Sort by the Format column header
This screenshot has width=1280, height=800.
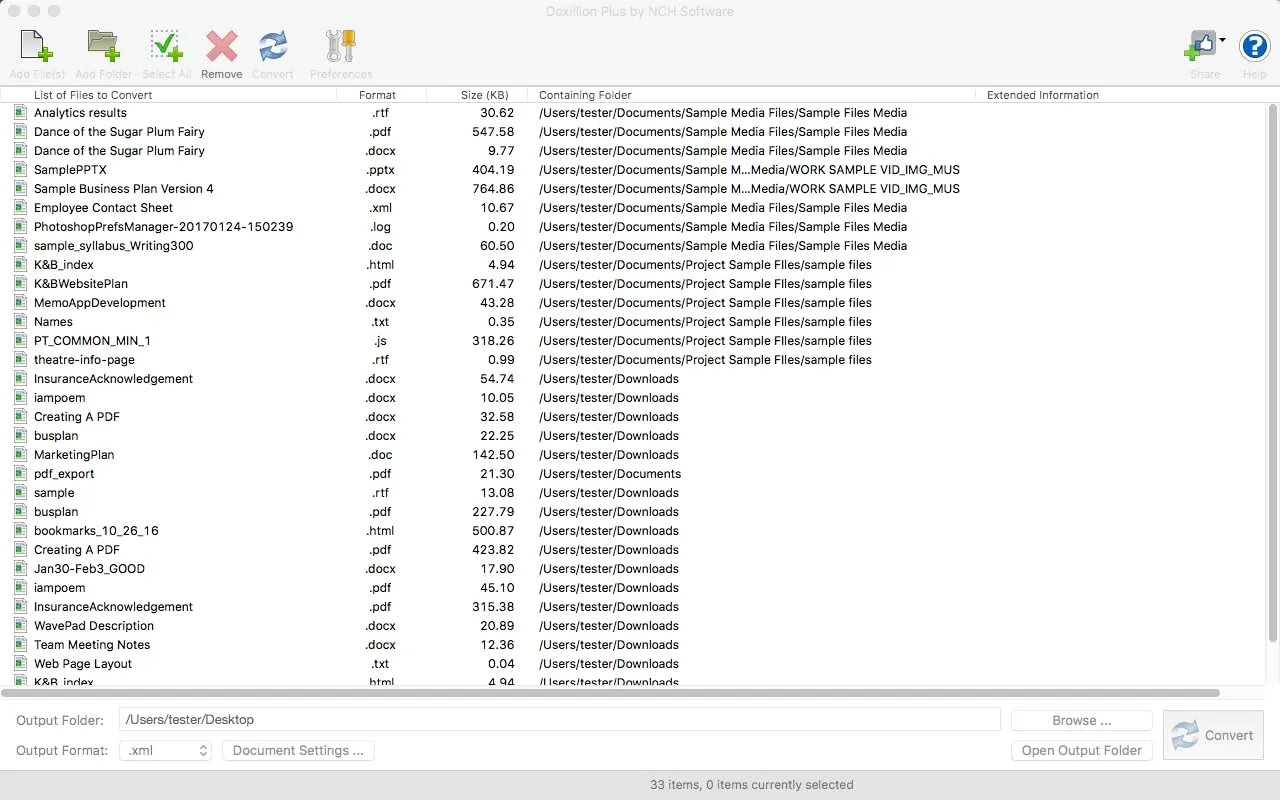[377, 95]
